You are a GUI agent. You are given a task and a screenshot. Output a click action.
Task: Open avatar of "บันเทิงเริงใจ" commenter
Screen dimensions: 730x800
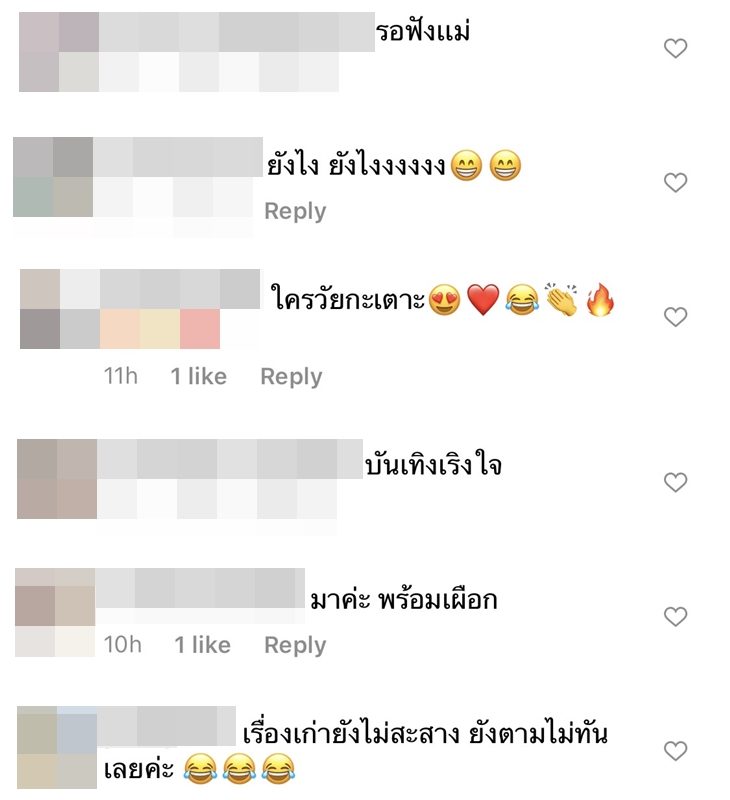click(57, 479)
